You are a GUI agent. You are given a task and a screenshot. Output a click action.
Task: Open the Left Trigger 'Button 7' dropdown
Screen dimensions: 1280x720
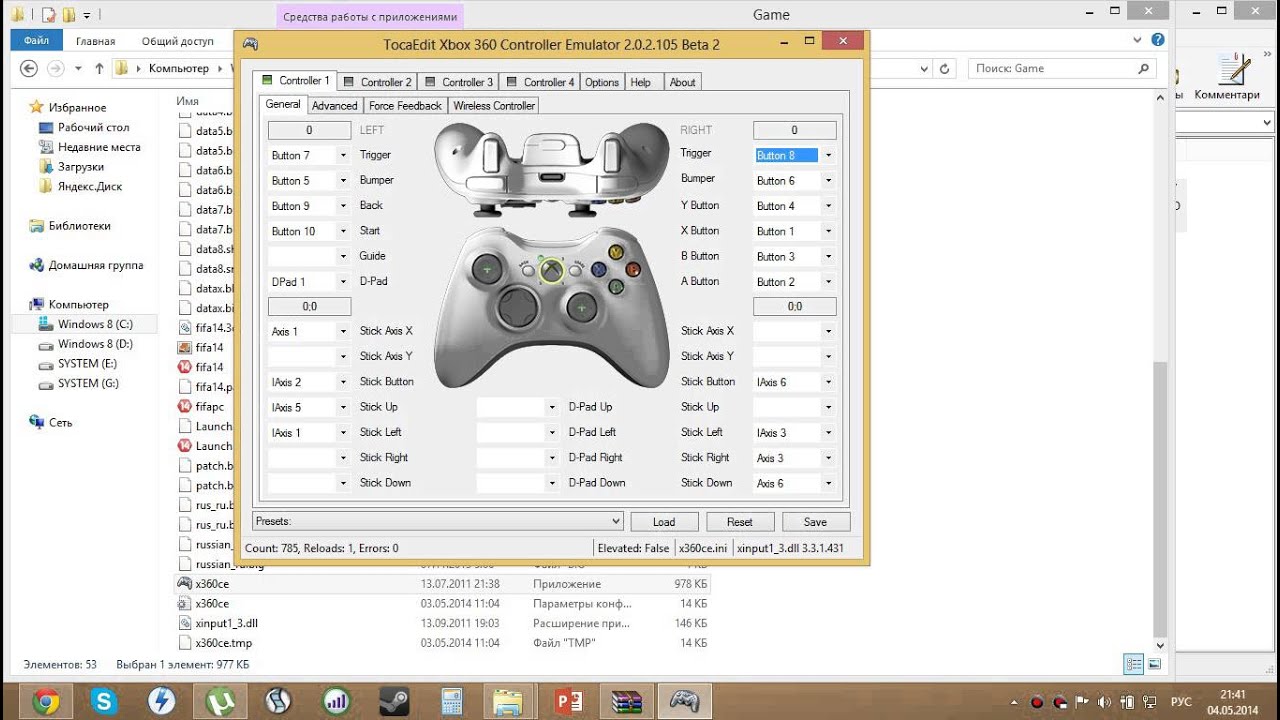343,155
